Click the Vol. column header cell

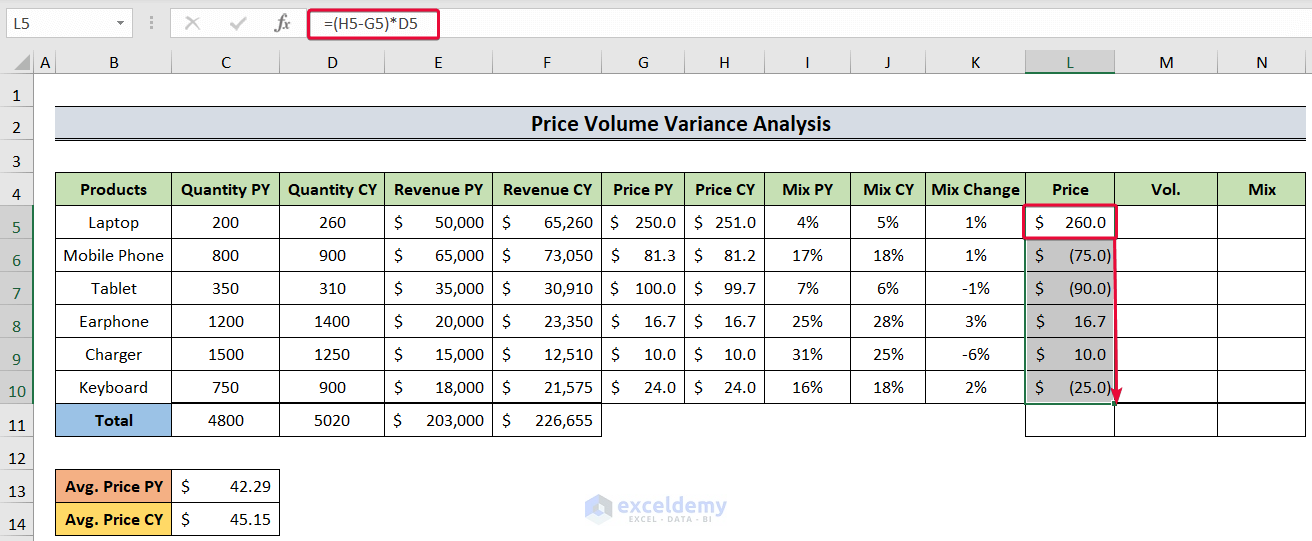tap(1166, 189)
